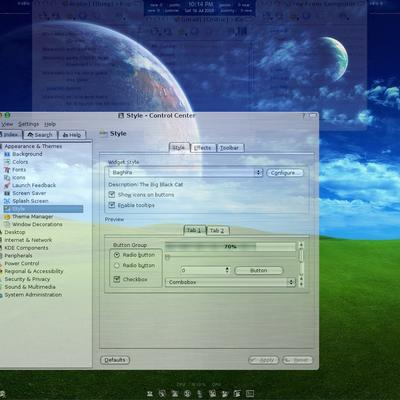Click the 70% progress bar in preview
400x400 pixels.
click(x=230, y=247)
